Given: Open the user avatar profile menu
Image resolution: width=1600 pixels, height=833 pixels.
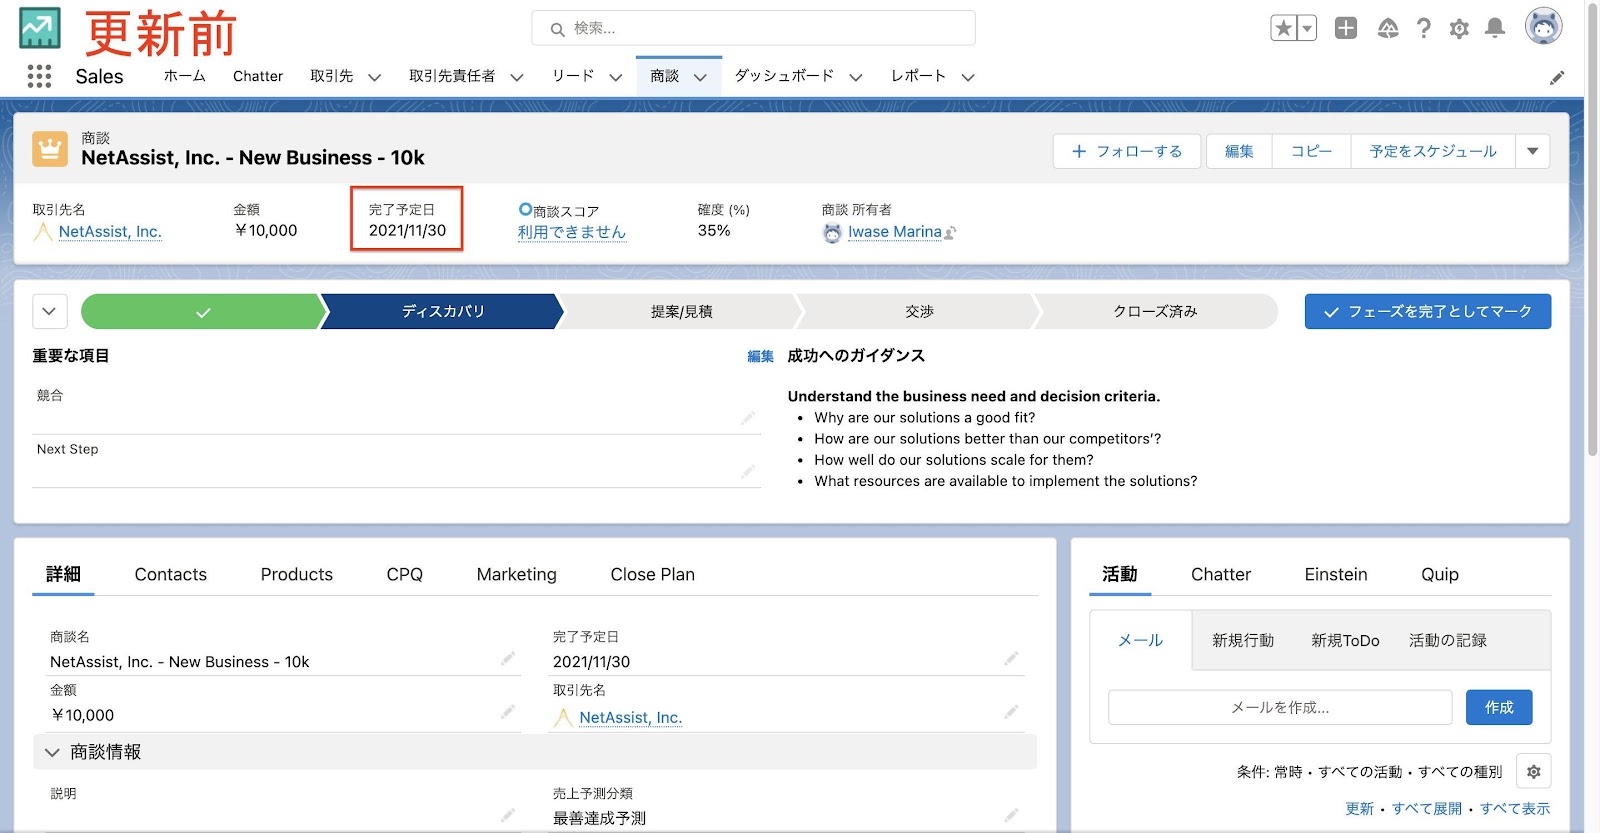Looking at the screenshot, I should 1543,27.
